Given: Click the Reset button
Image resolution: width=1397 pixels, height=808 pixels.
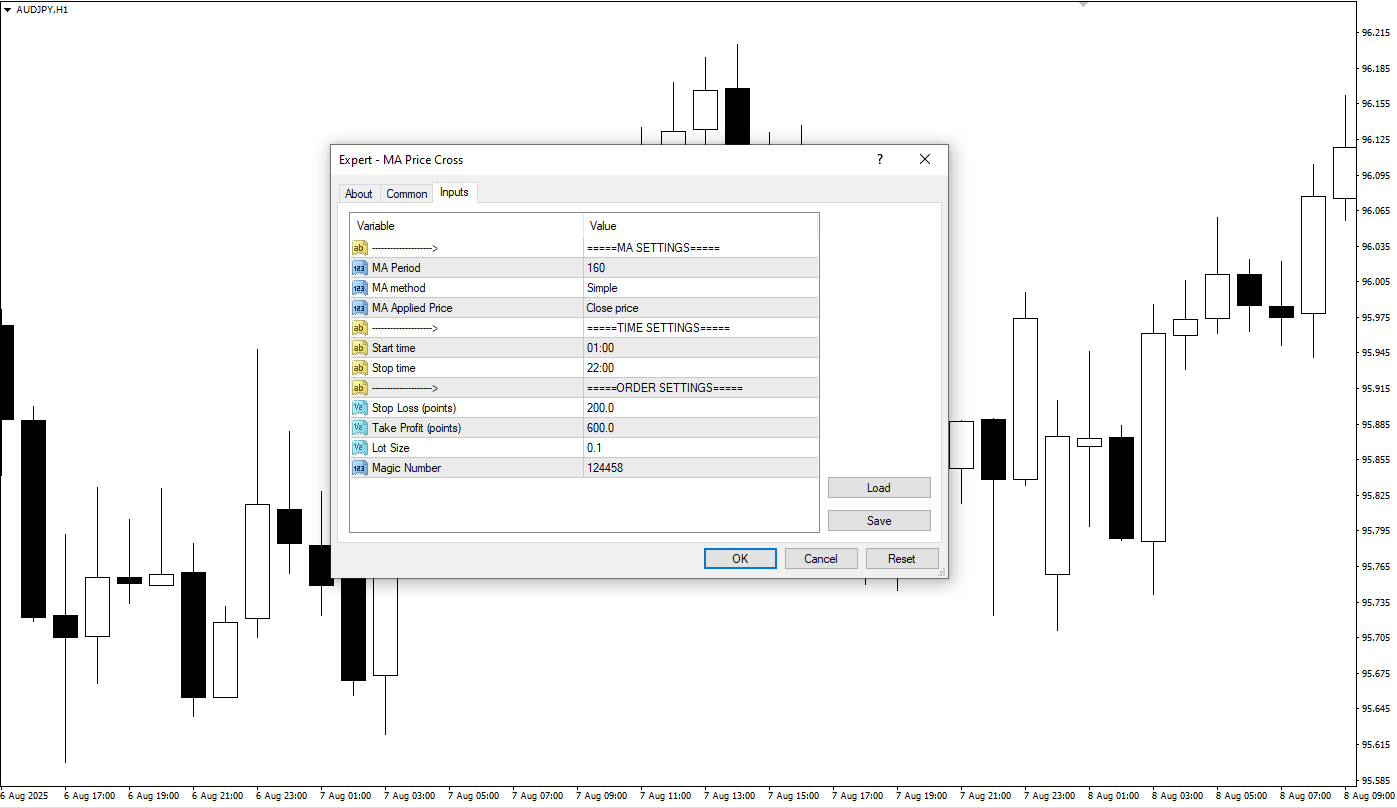Looking at the screenshot, I should 902,559.
